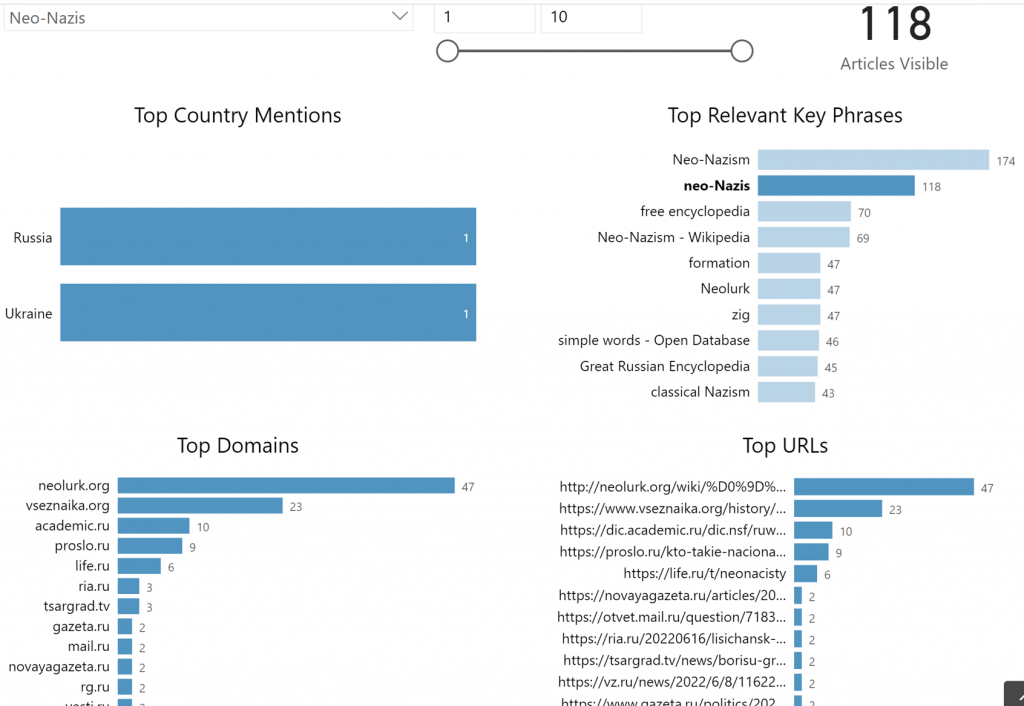
Task: Select the proslo.ru/kto-takie URL bar
Action: pyautogui.click(x=811, y=552)
